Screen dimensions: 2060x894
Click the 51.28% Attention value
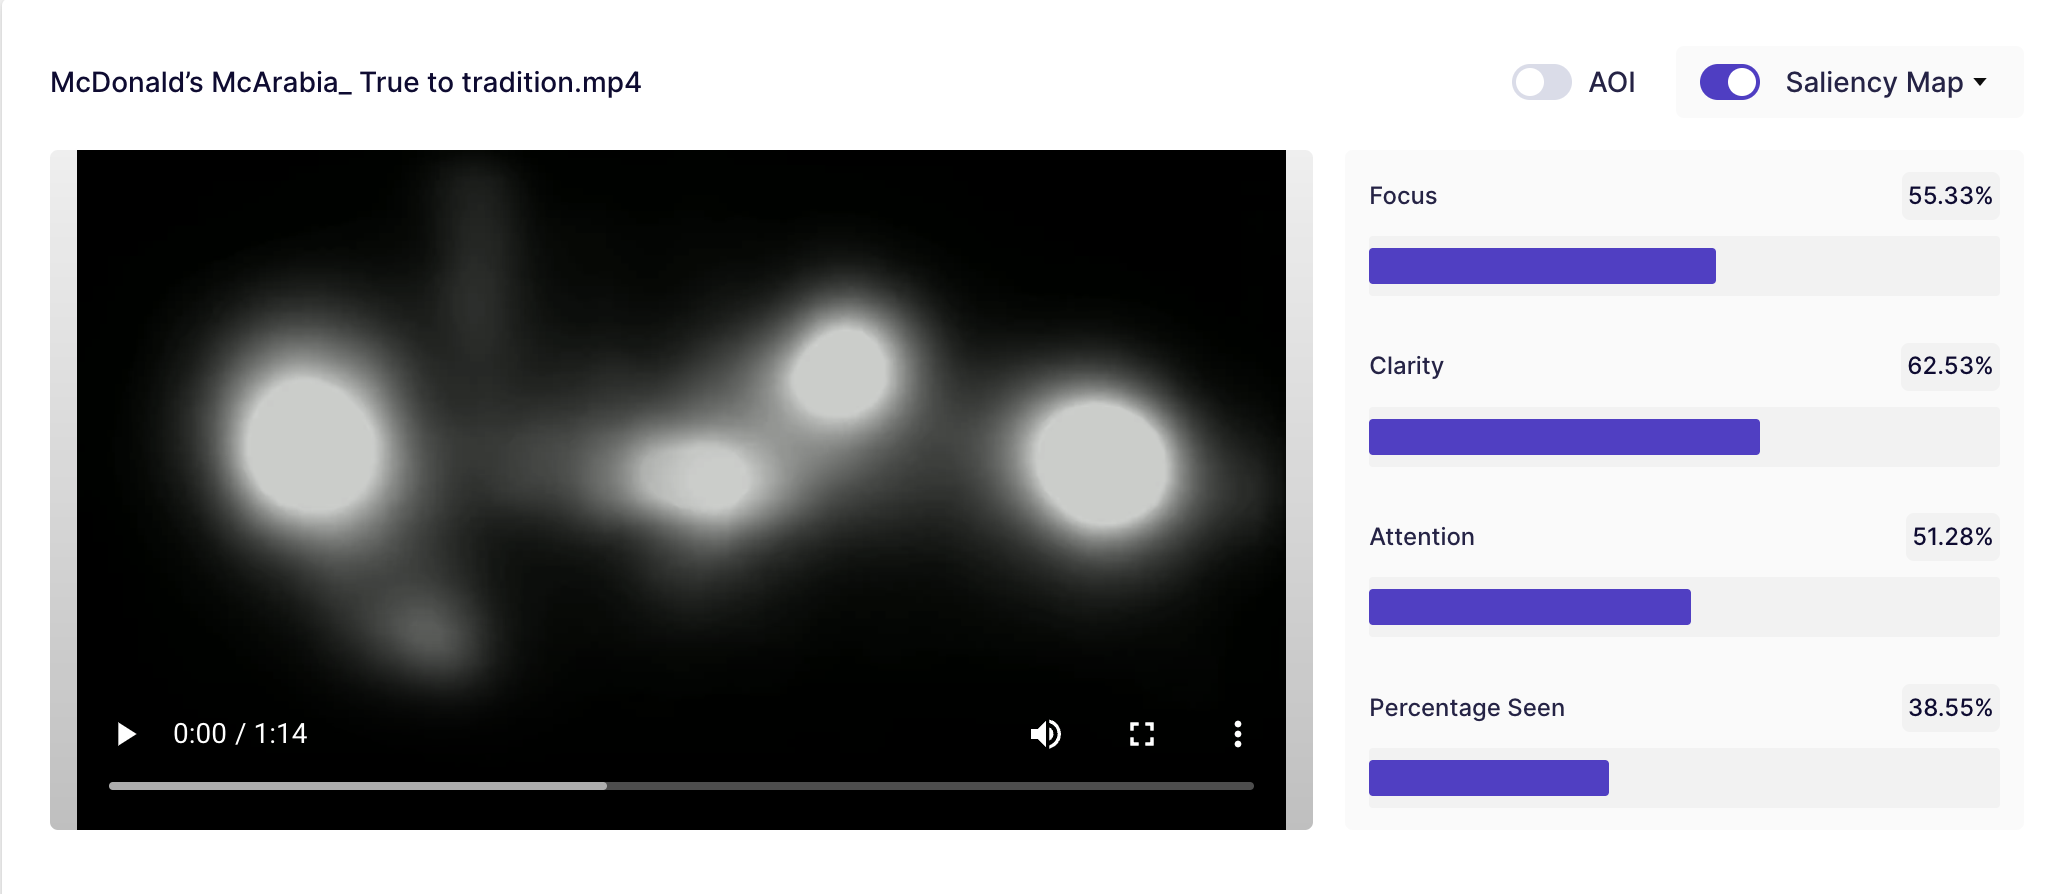(1951, 537)
